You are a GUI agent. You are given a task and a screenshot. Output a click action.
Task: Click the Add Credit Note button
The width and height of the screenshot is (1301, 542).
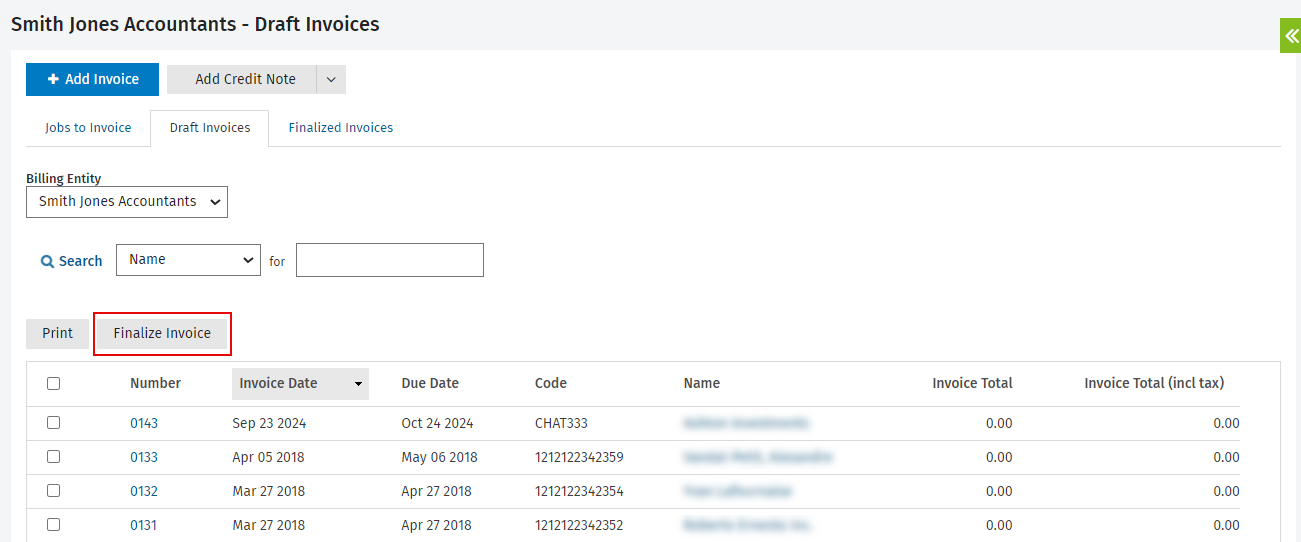click(x=242, y=79)
